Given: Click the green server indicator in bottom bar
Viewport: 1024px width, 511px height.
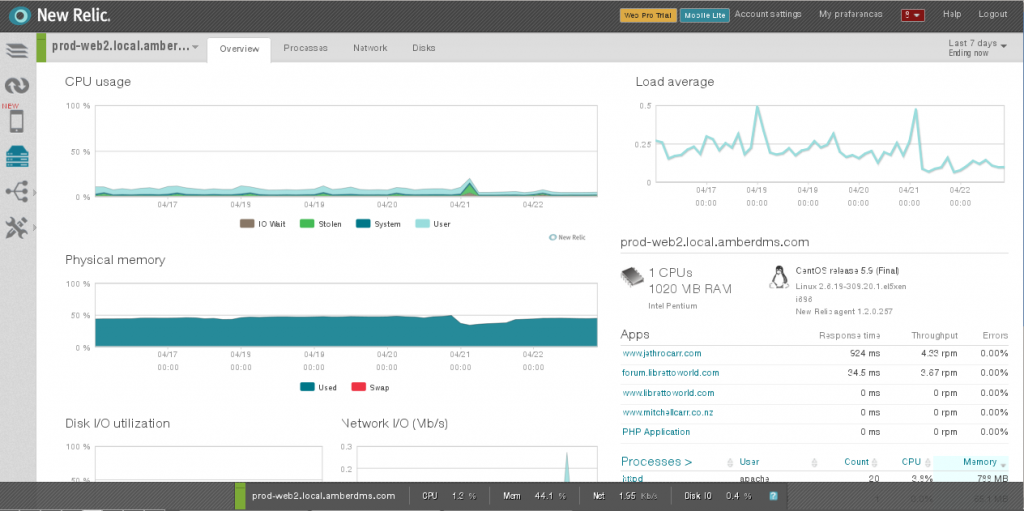Looking at the screenshot, I should tap(240, 496).
